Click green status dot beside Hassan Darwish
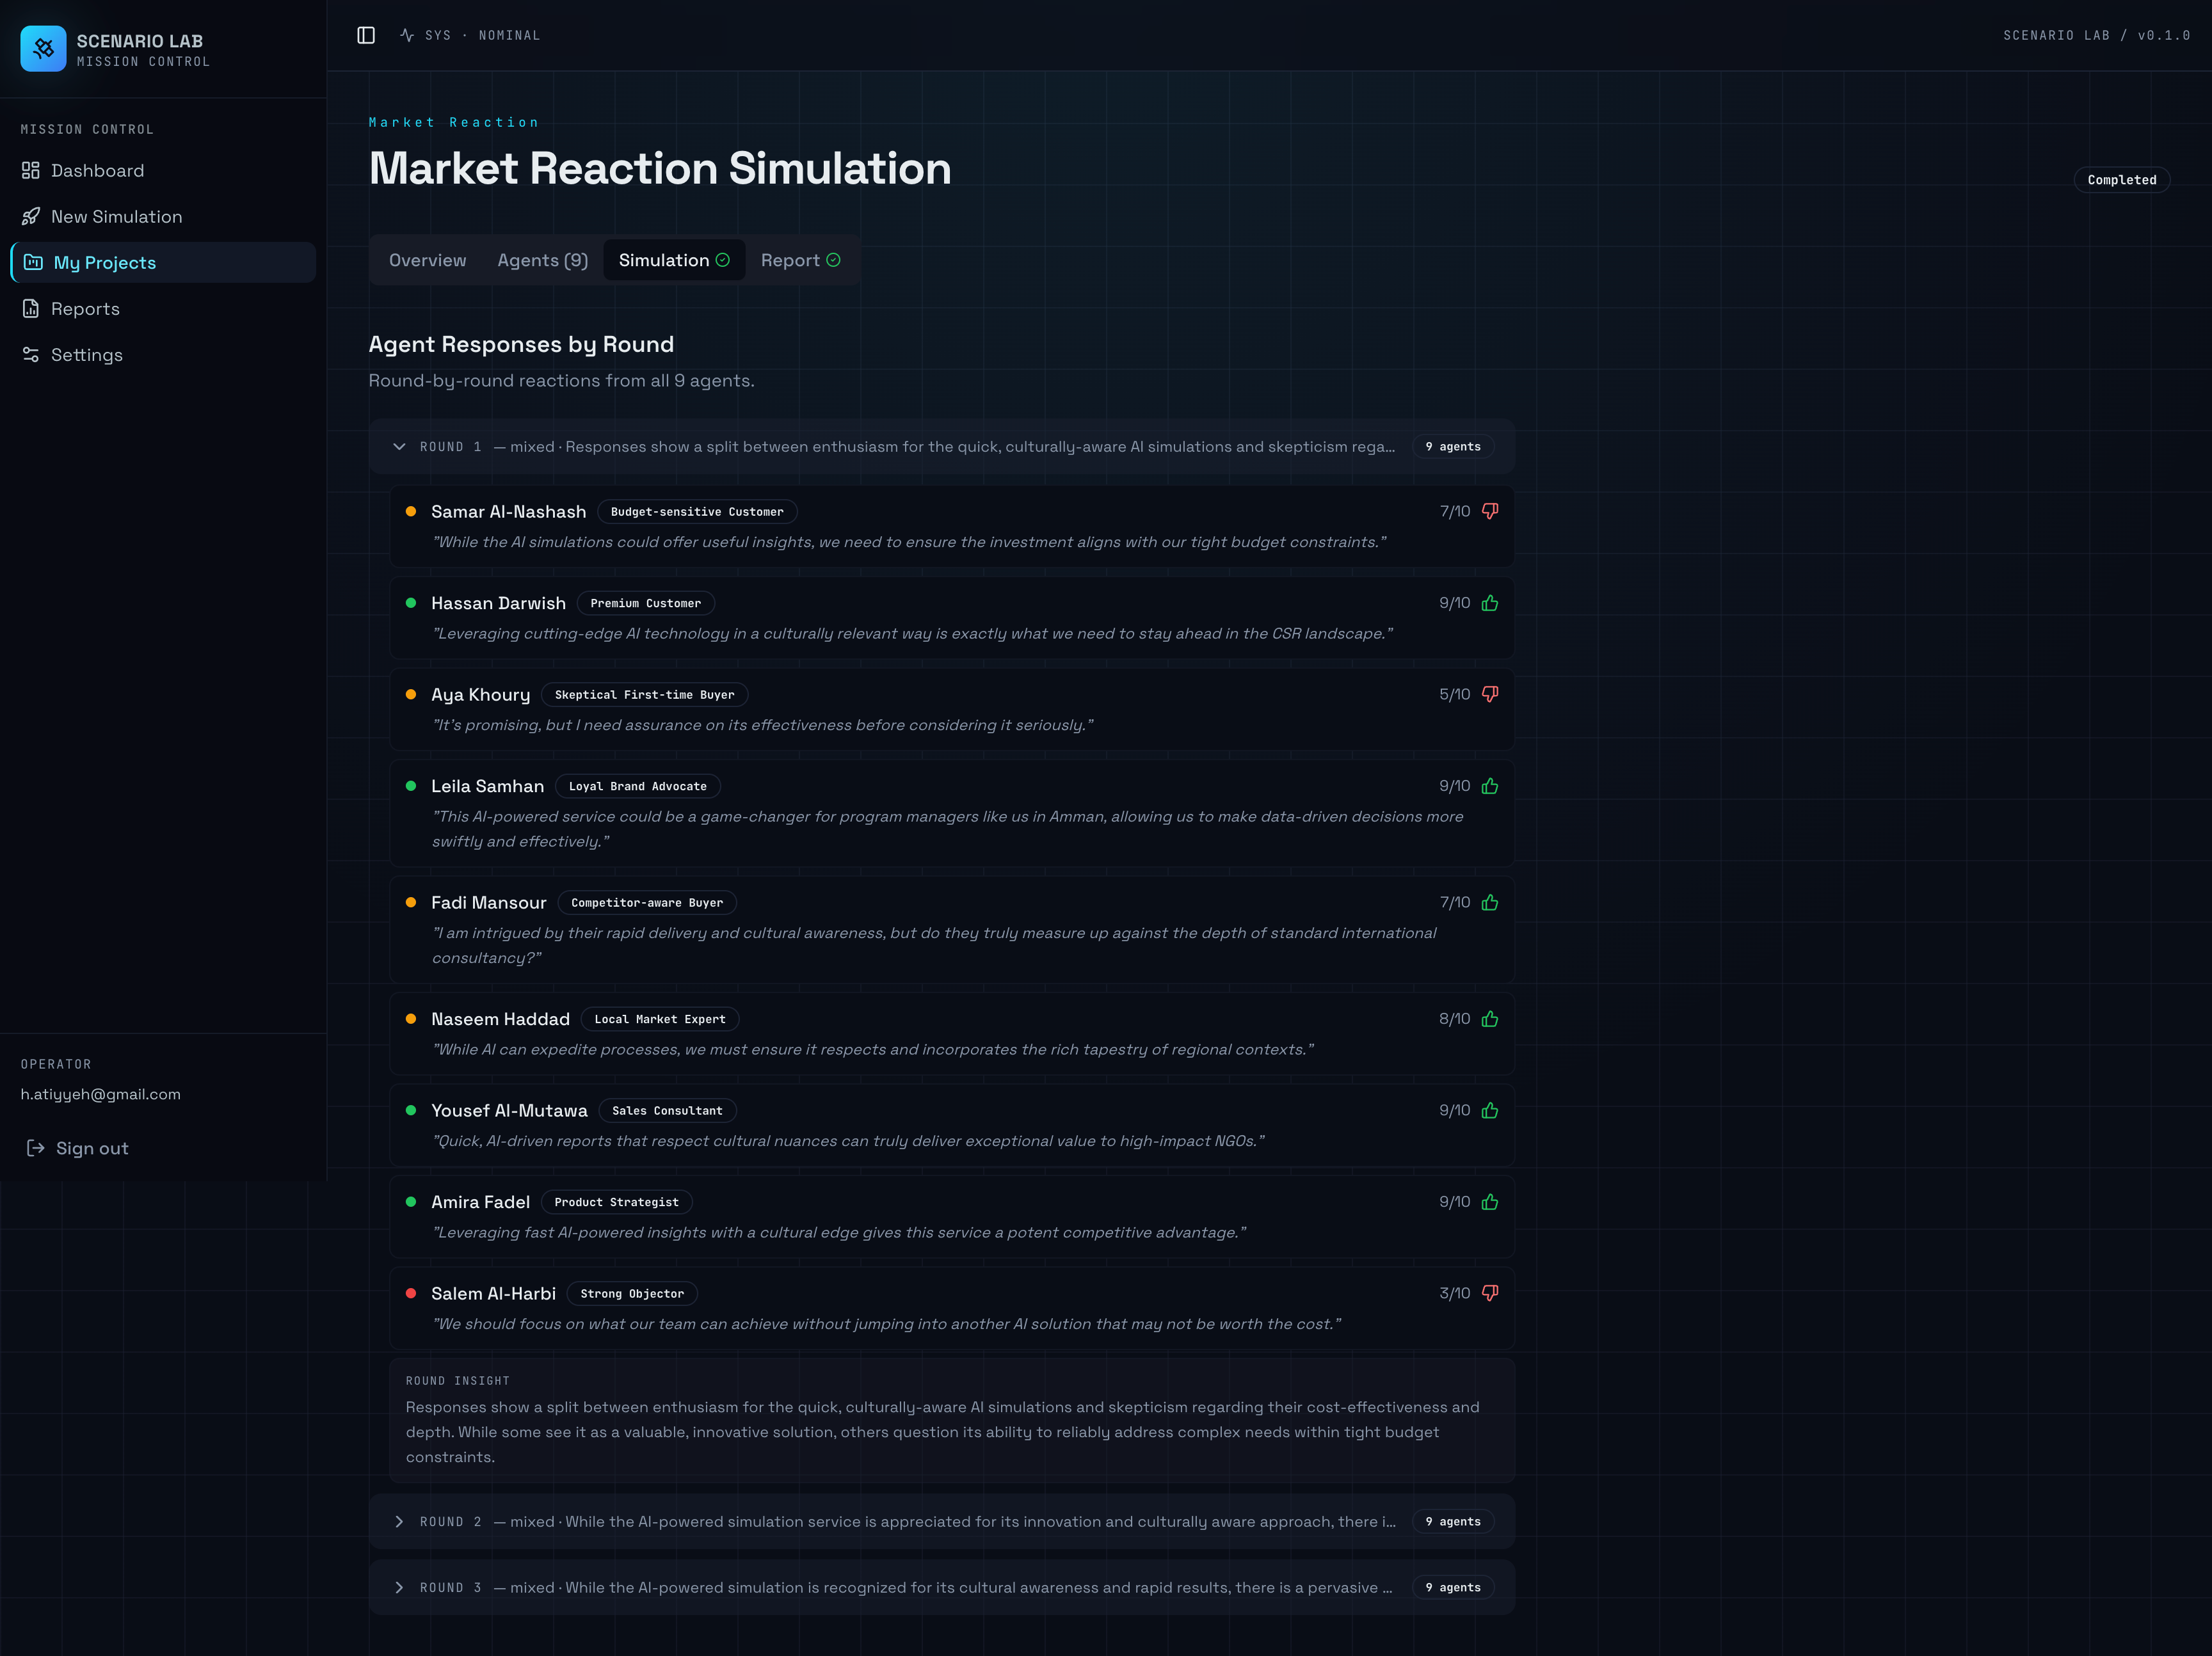The width and height of the screenshot is (2212, 1656). pyautogui.click(x=410, y=603)
